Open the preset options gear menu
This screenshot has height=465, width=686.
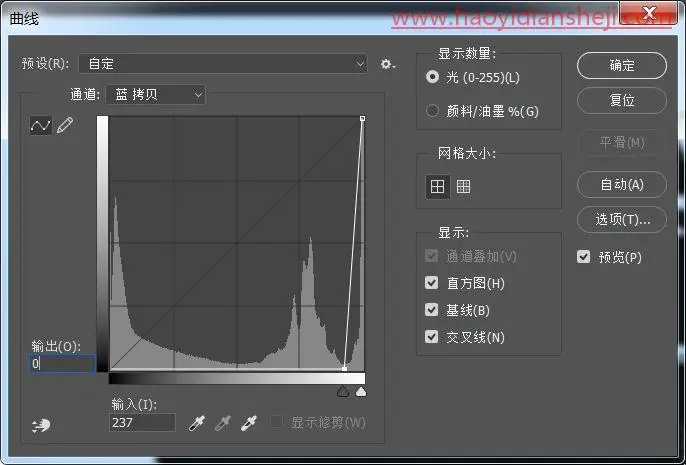click(387, 64)
